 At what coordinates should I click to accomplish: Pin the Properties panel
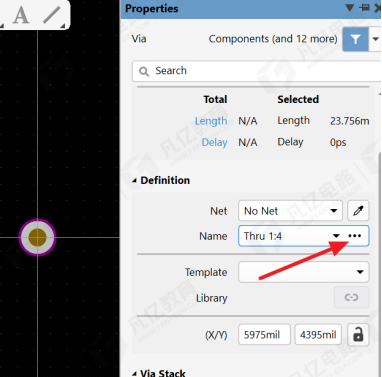click(364, 8)
